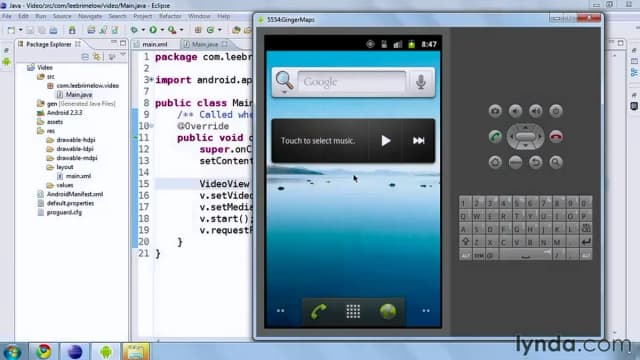This screenshot has height=360, width=640.
Task: Click the Google search input field
Action: click(x=352, y=82)
